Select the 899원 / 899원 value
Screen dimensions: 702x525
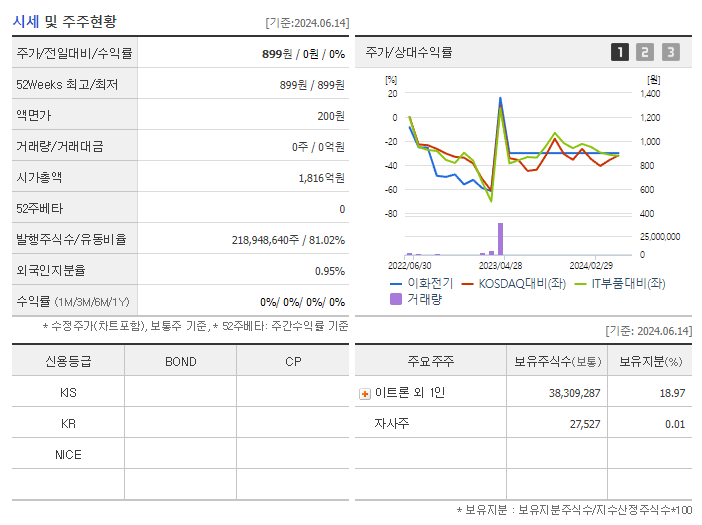click(312, 85)
